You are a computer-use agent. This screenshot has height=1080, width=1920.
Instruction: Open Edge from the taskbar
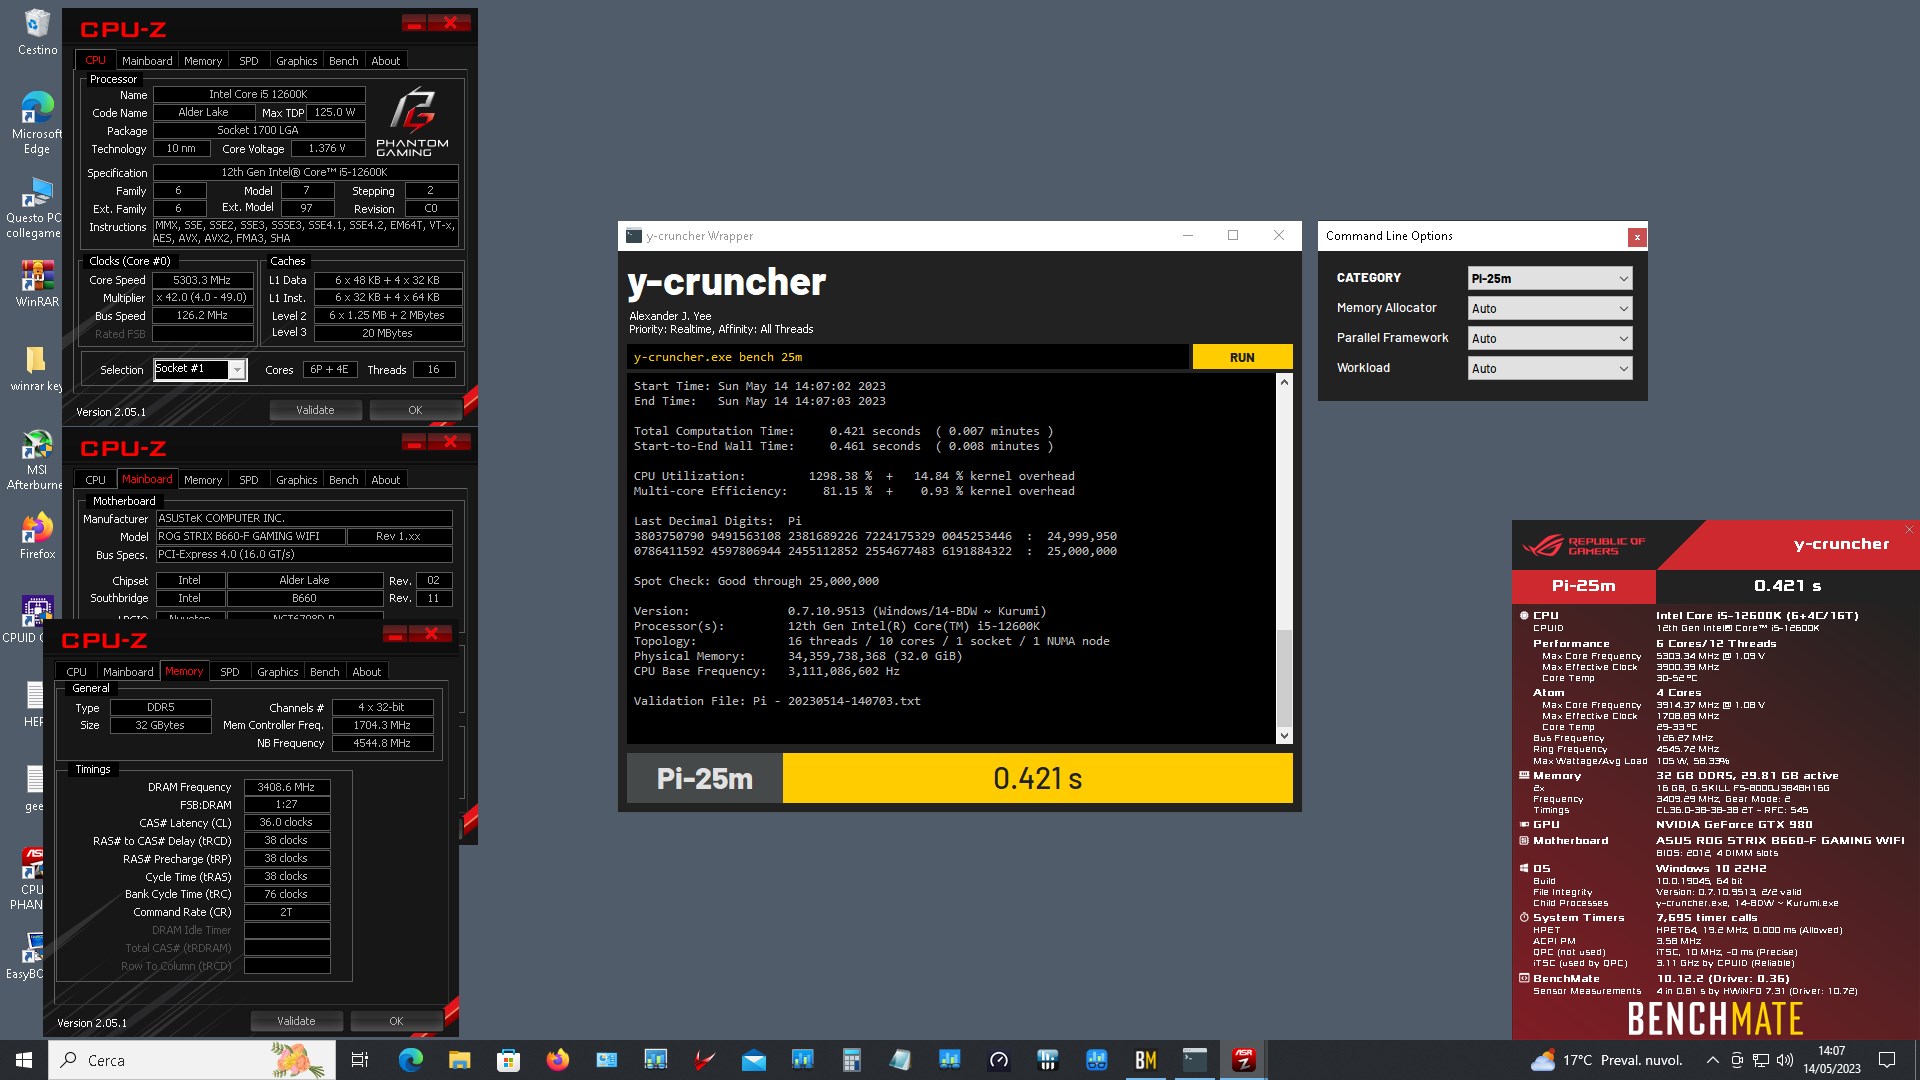coord(410,1060)
